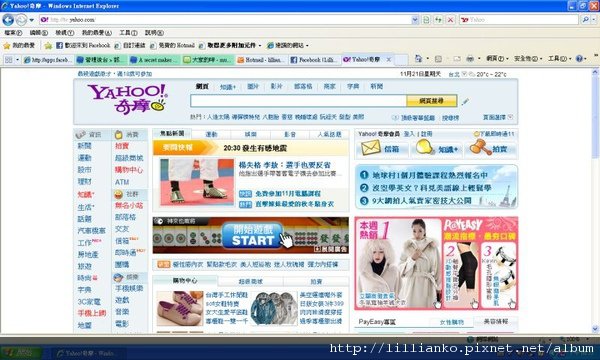Select the 圖片 search category tab
Image resolution: width=600 pixels, height=360 pixels.
[x=253, y=86]
